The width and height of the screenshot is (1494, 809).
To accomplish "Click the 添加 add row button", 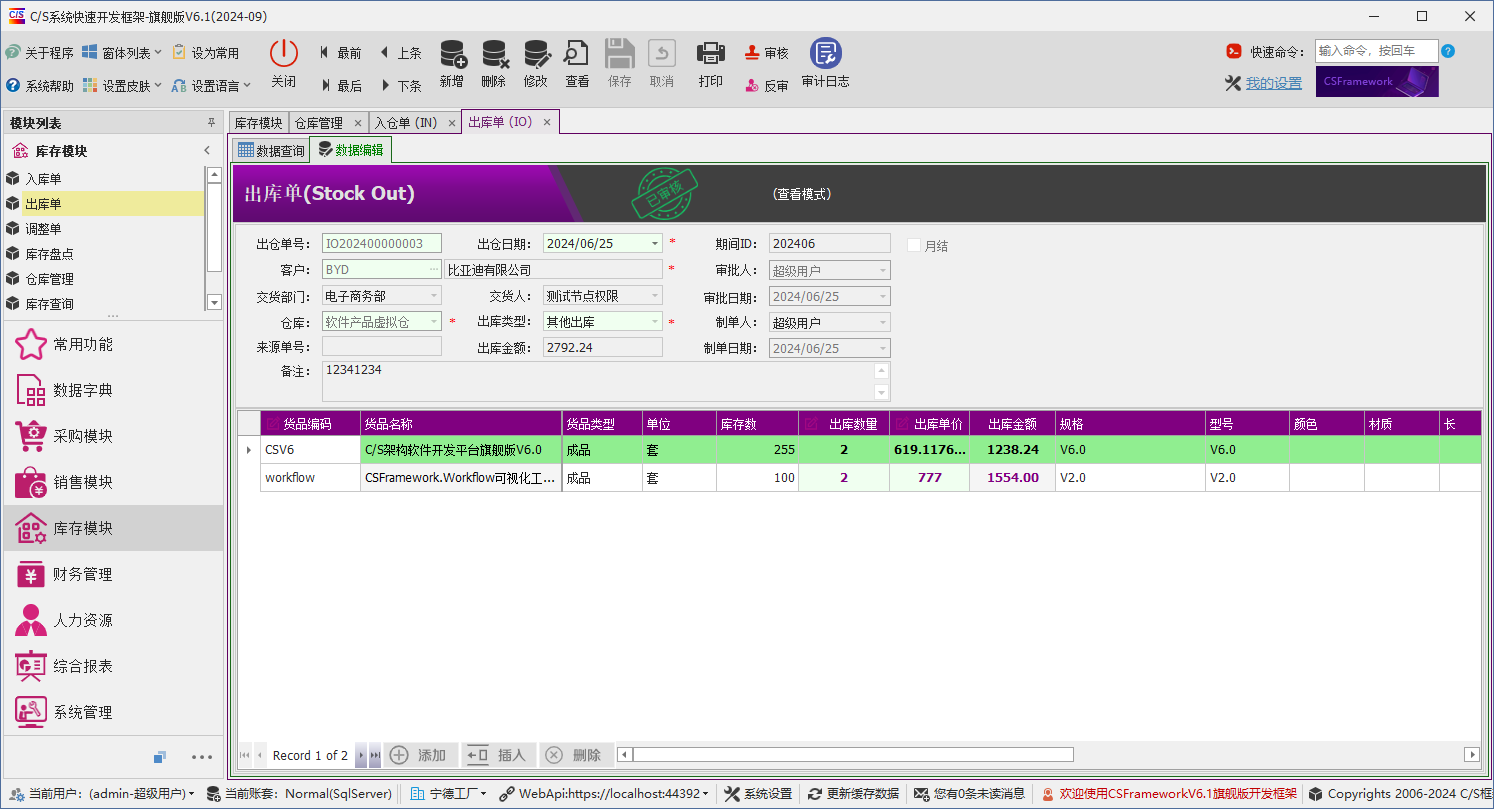I will (x=420, y=755).
